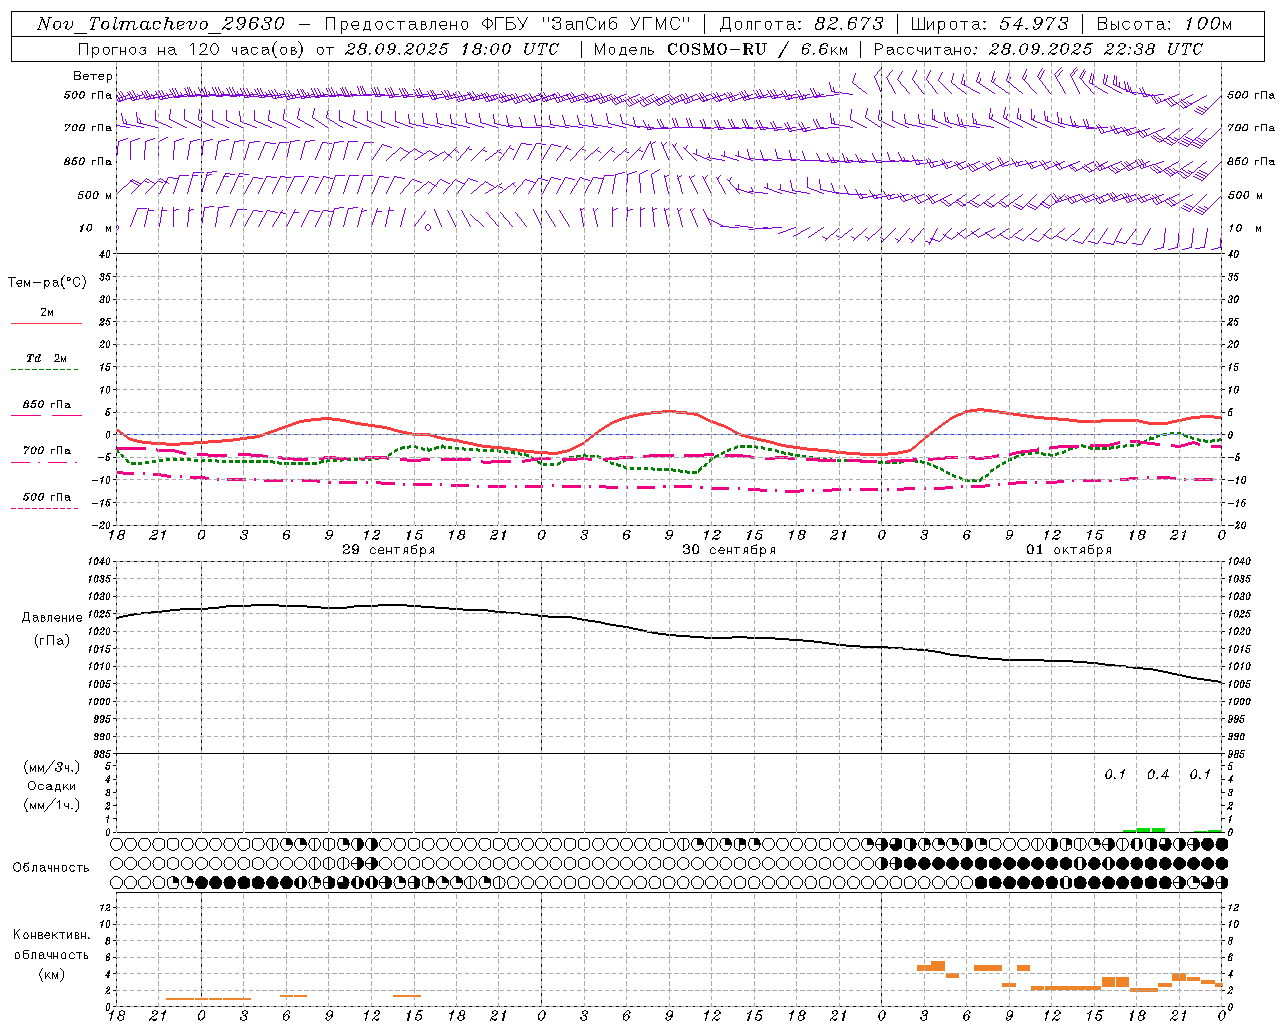
Task: Click the 01 октября date label
Action: [x=1069, y=550]
